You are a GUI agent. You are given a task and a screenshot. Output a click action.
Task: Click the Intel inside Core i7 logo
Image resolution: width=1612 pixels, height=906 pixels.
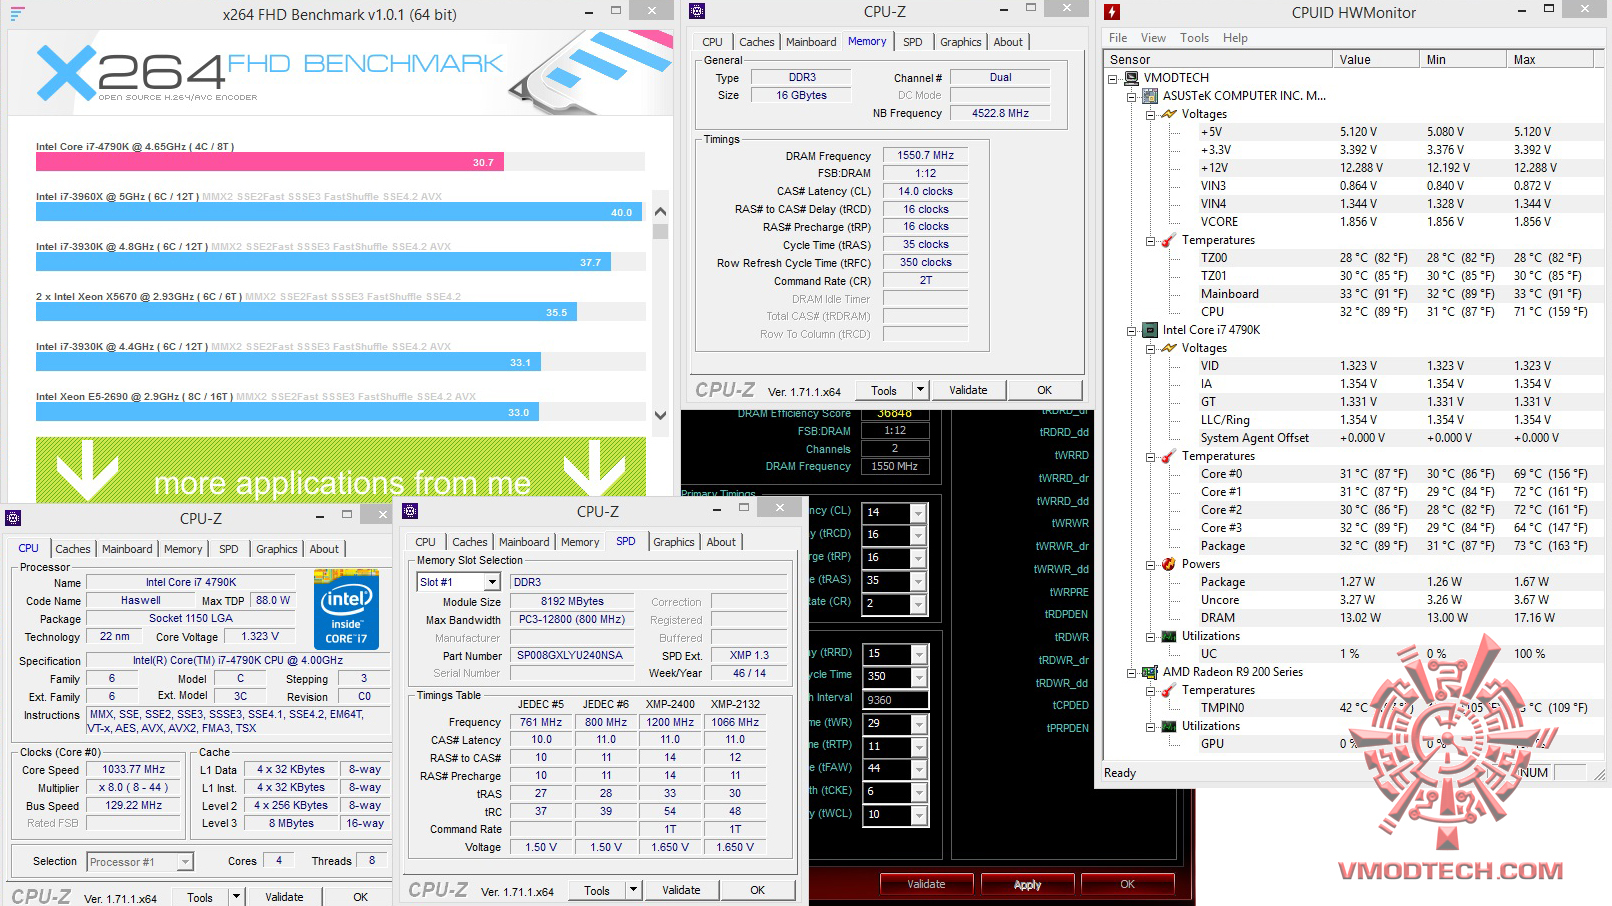(x=346, y=608)
